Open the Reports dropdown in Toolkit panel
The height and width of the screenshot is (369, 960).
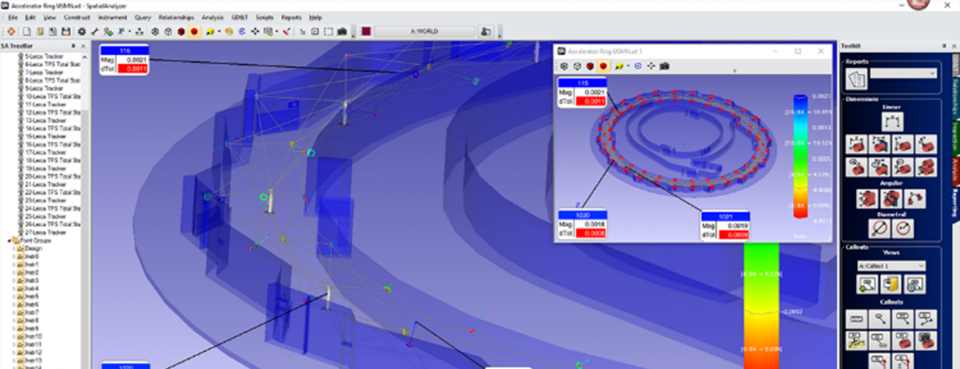click(904, 73)
